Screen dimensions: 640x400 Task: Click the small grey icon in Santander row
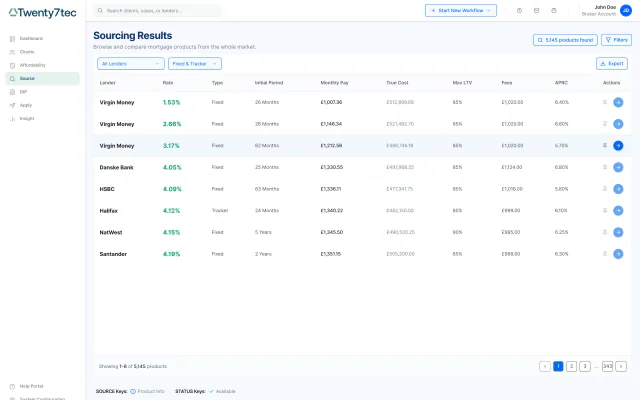point(605,253)
